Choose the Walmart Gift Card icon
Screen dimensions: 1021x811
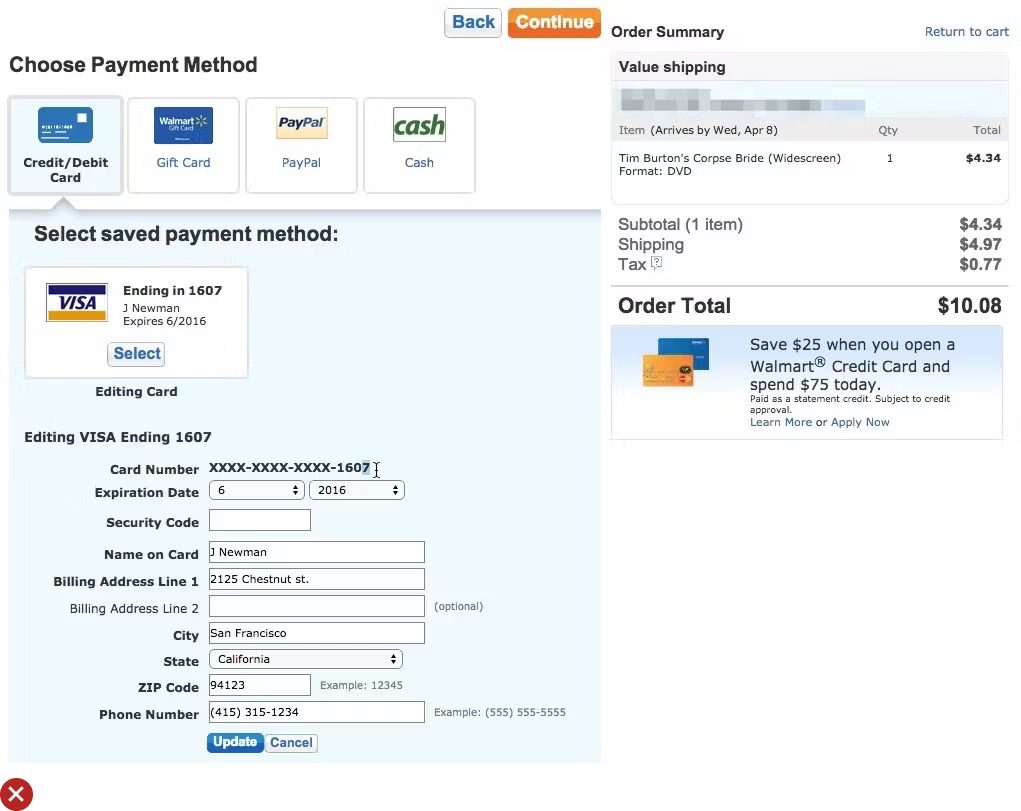[x=183, y=126]
